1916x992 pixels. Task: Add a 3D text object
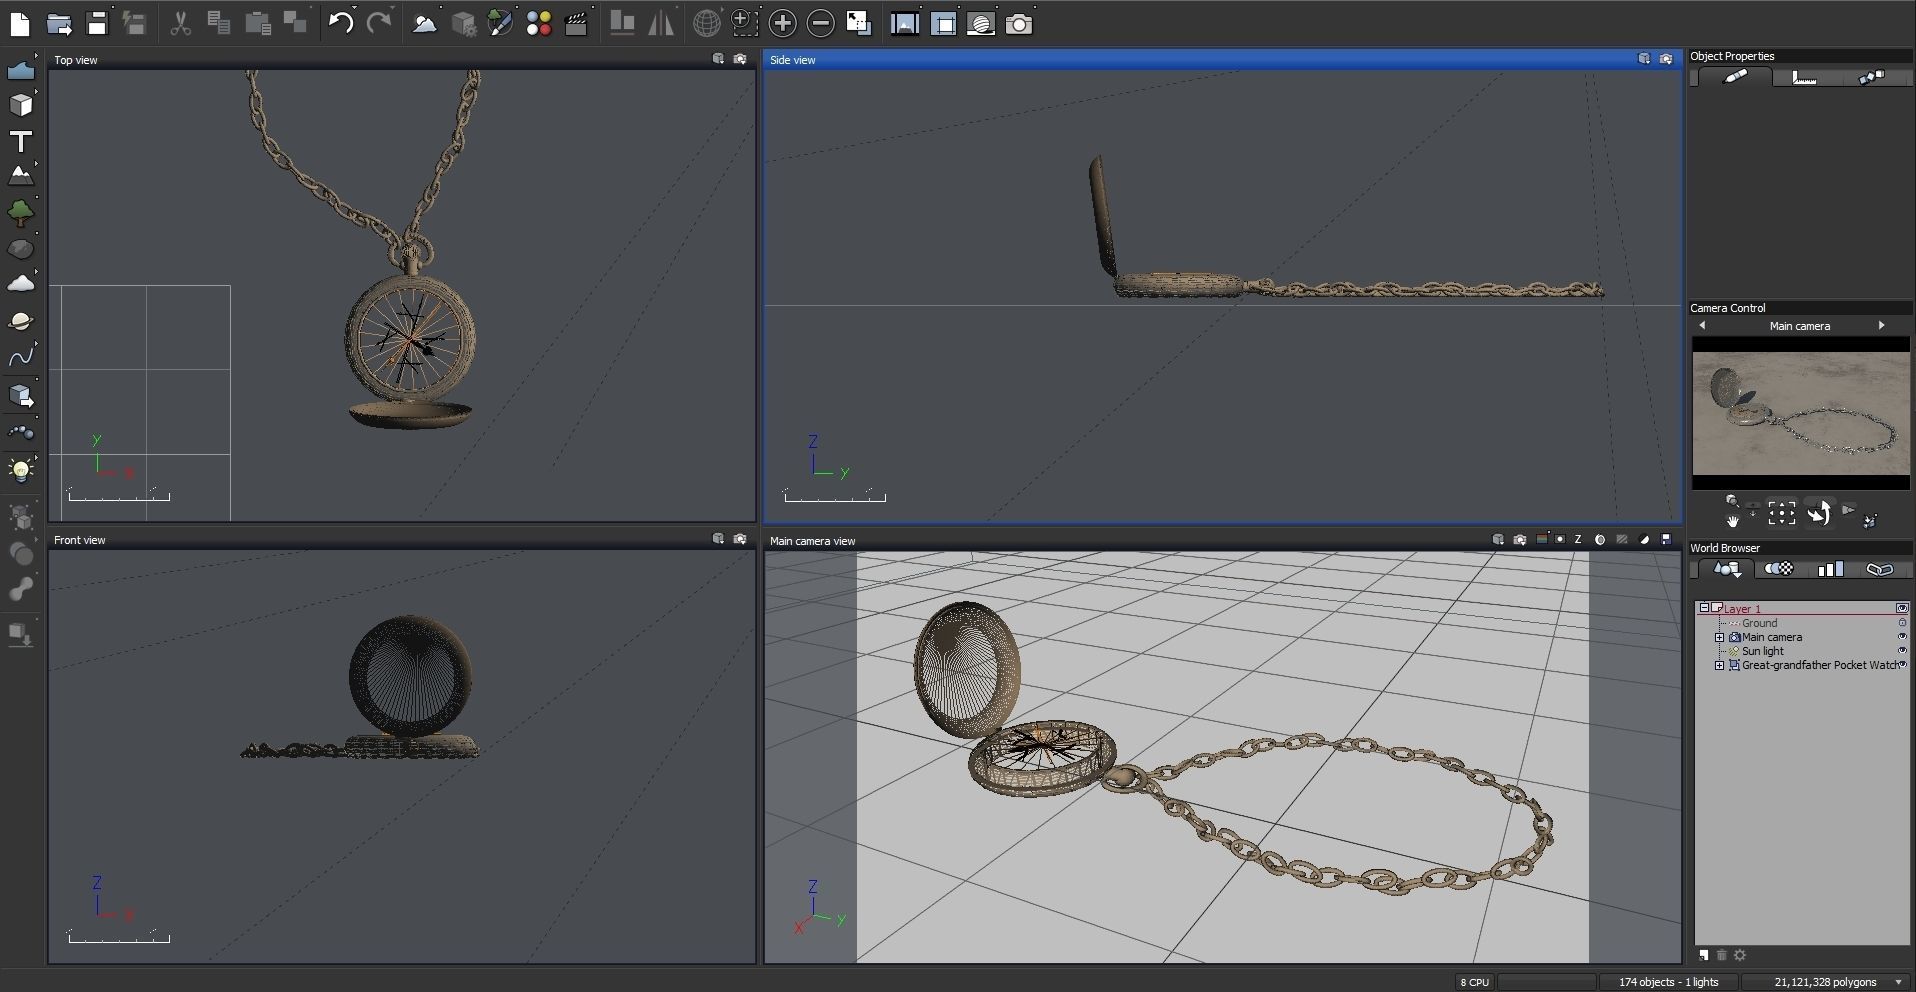tap(21, 141)
